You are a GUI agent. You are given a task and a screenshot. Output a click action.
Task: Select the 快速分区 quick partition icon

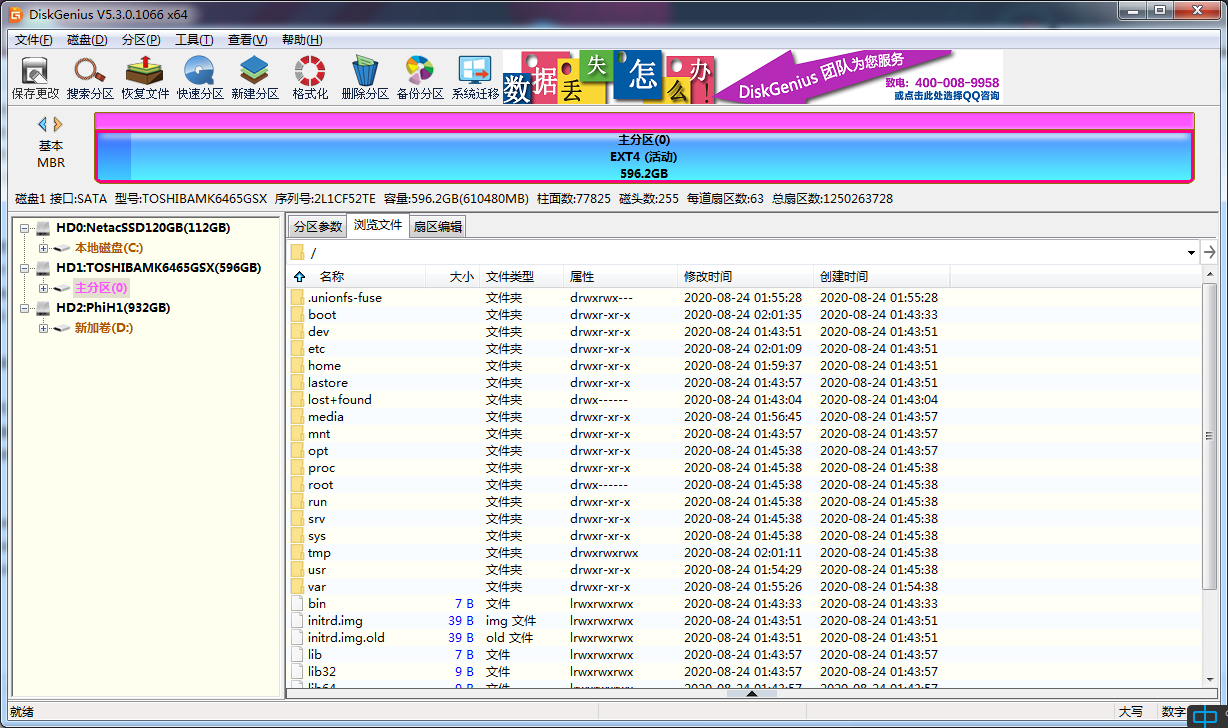(200, 78)
